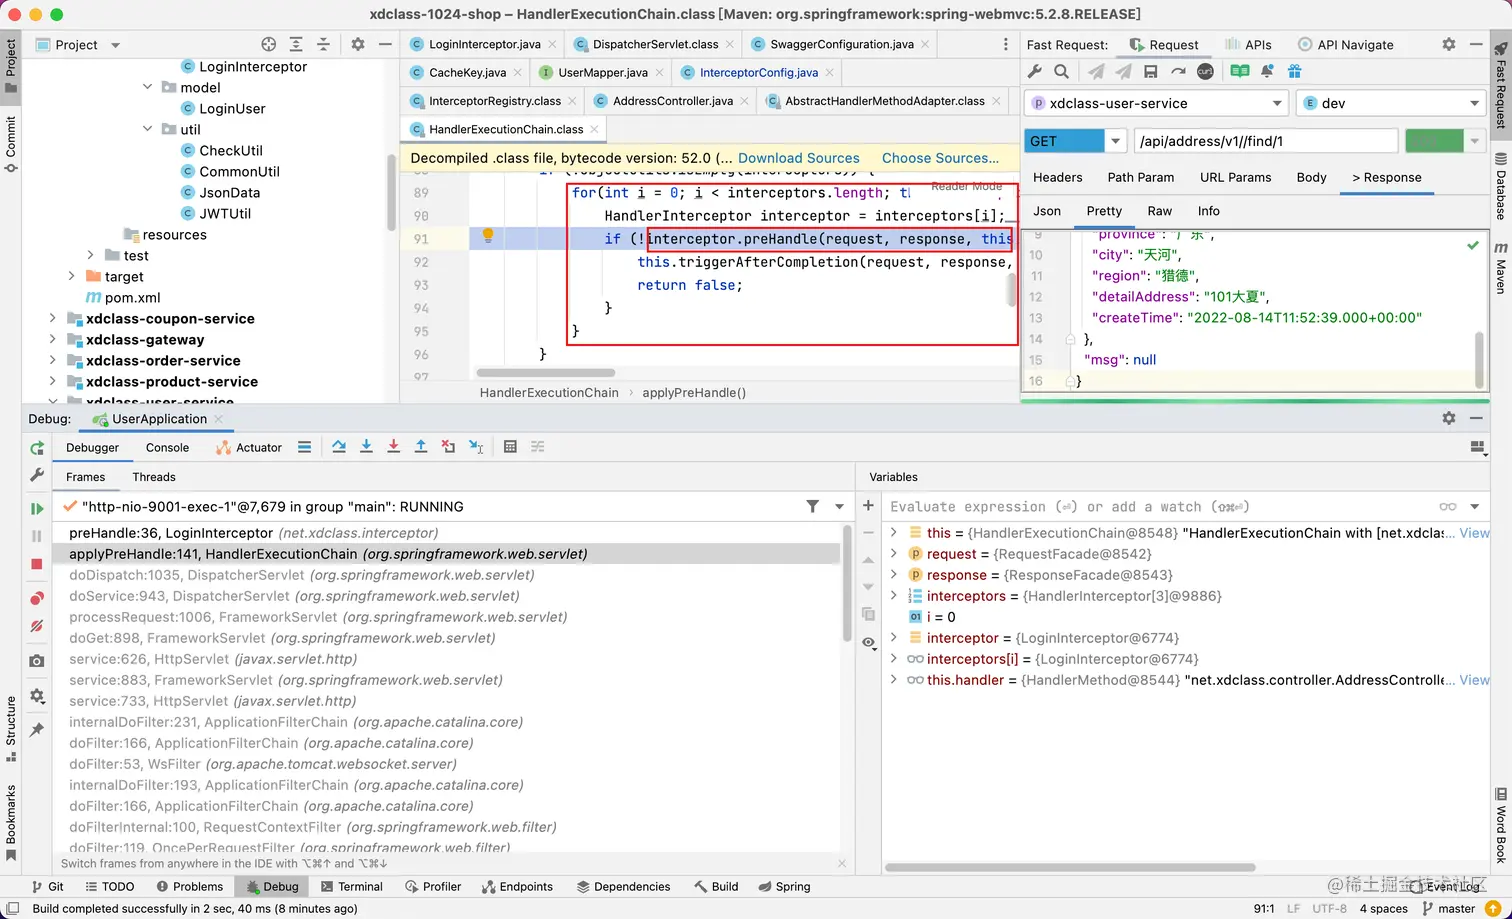Open the Console debug tab
Viewport: 1512px width, 919px height.
[167, 447]
